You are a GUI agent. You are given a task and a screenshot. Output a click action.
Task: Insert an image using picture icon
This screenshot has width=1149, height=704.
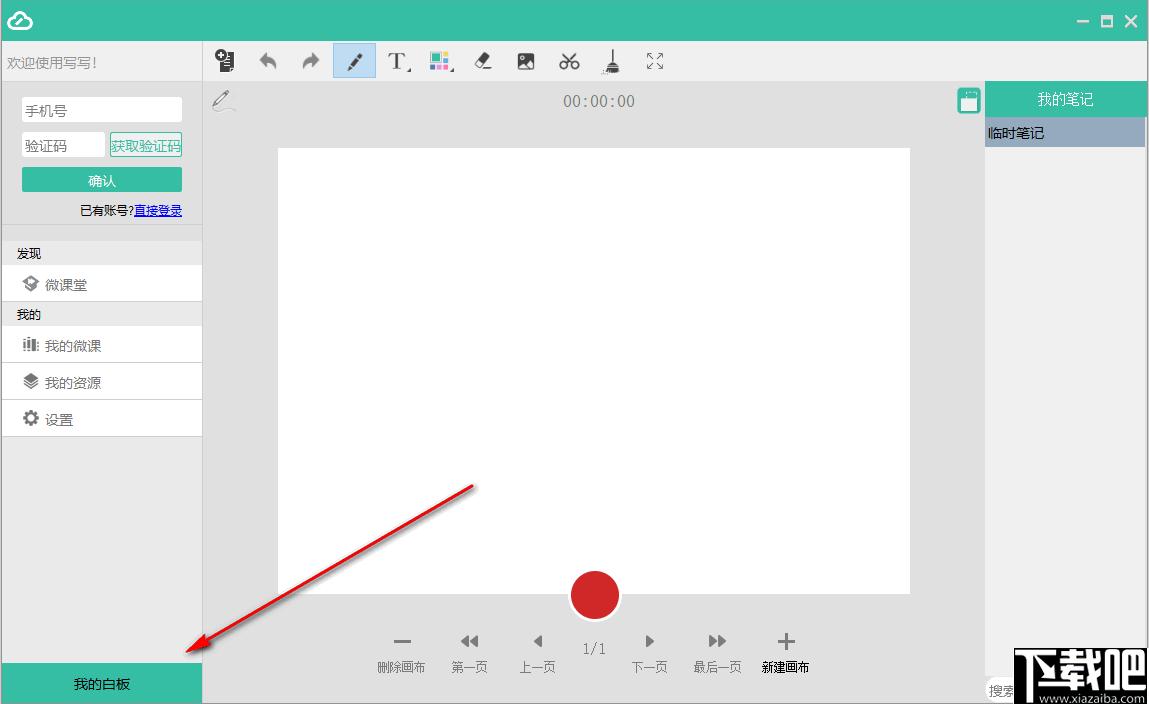pos(526,61)
